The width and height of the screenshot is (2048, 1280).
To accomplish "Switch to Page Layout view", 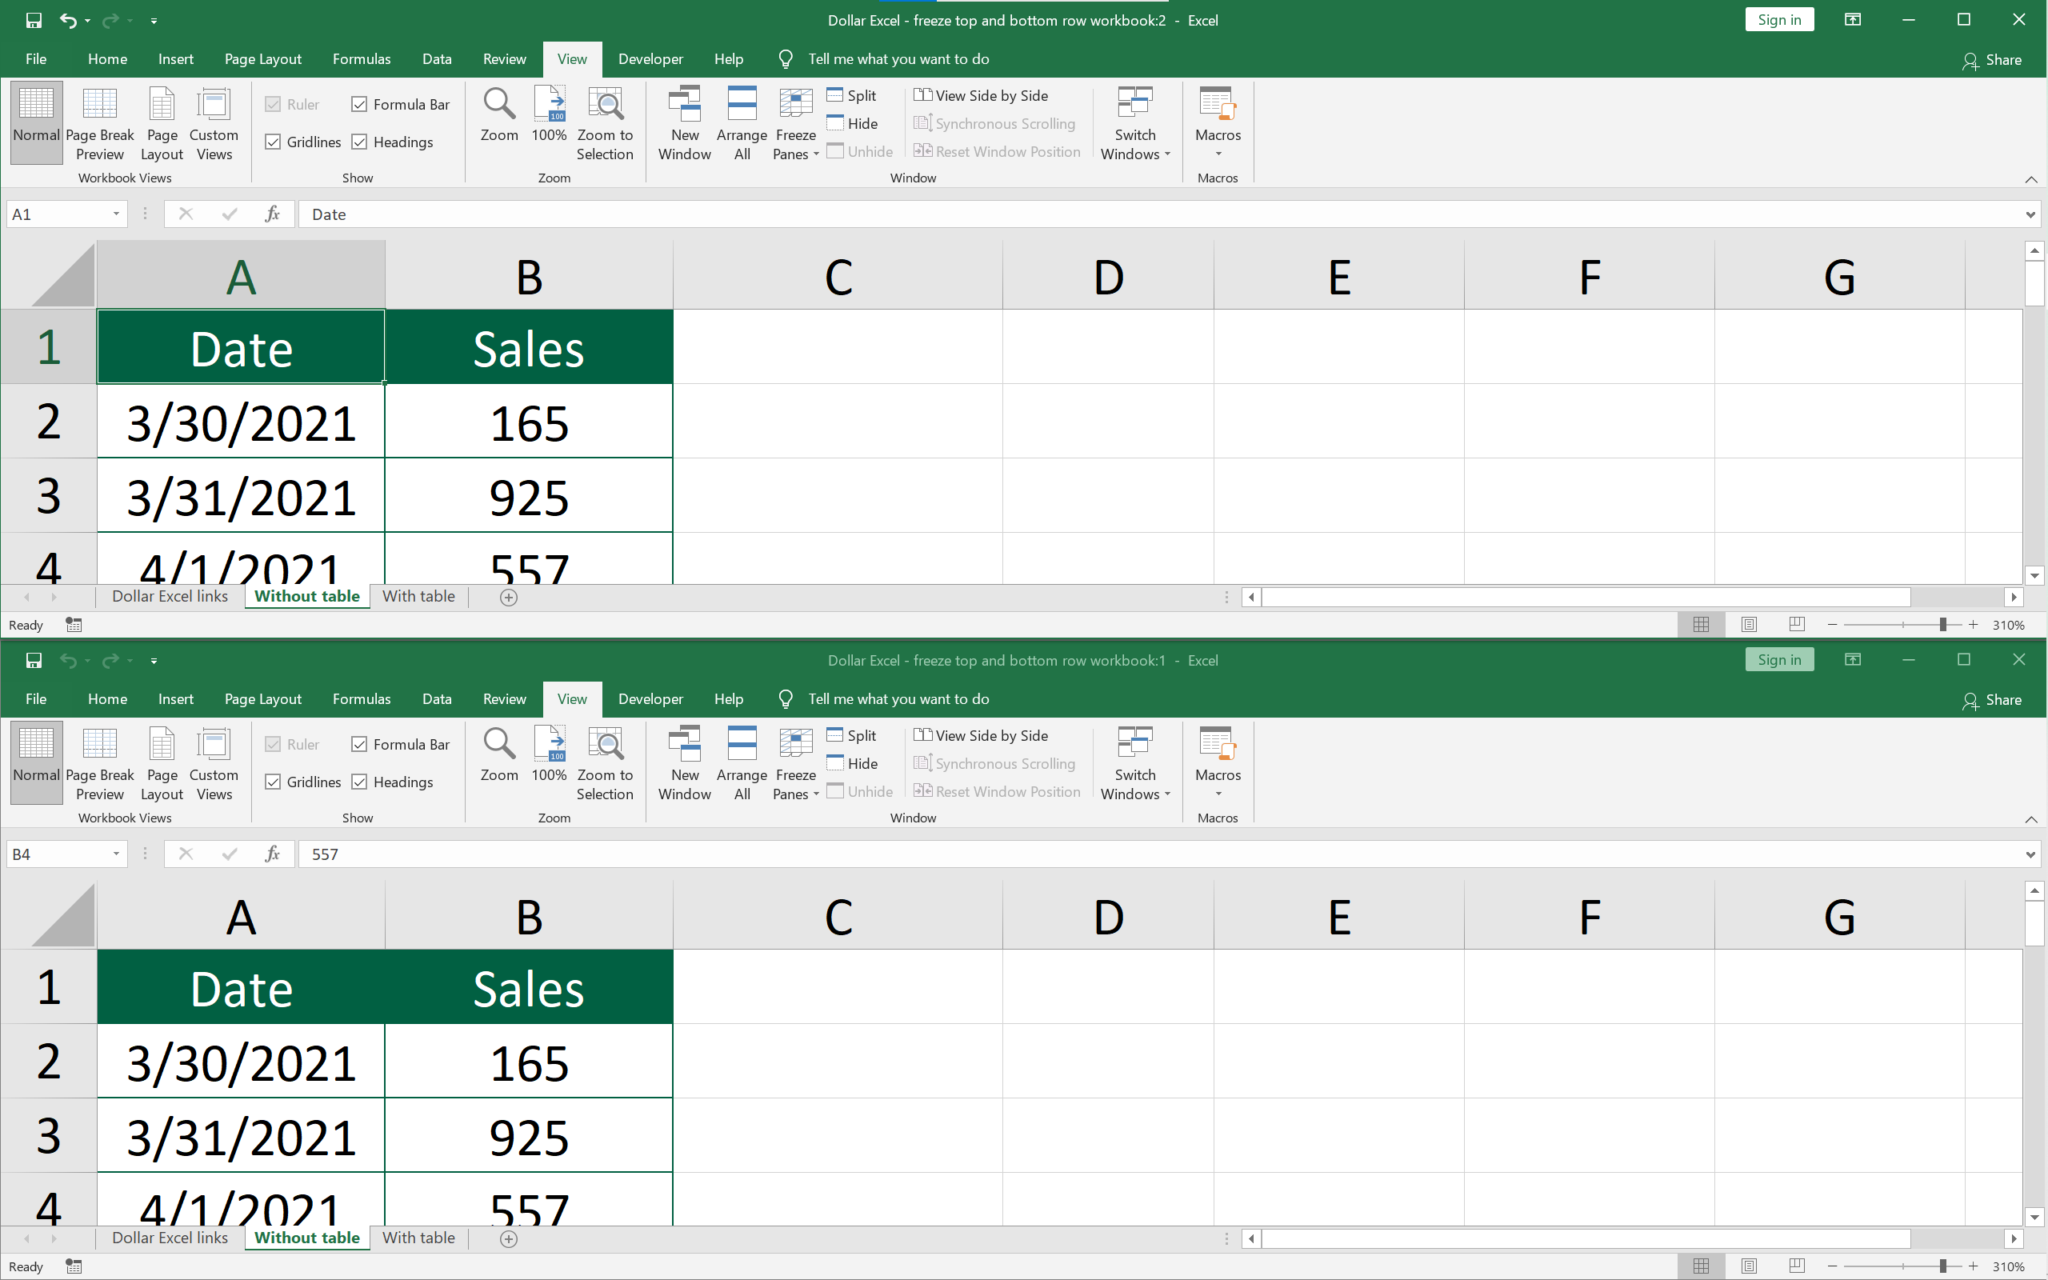I will point(161,122).
